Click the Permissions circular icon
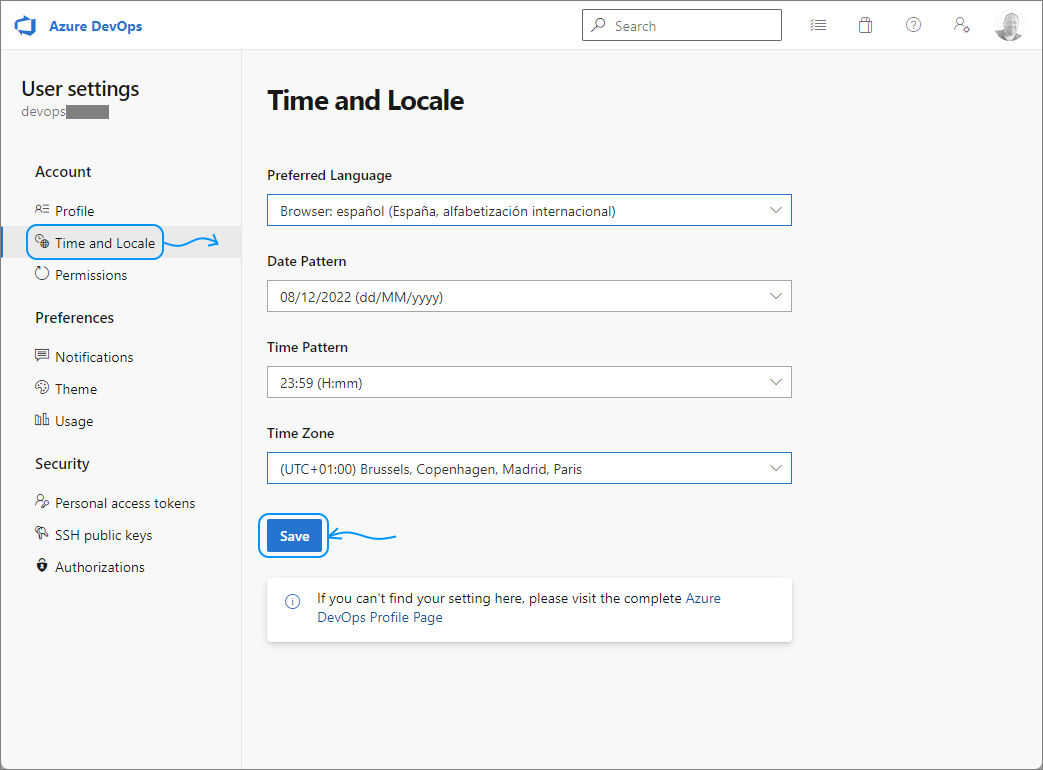The width and height of the screenshot is (1043, 770). [x=42, y=273]
